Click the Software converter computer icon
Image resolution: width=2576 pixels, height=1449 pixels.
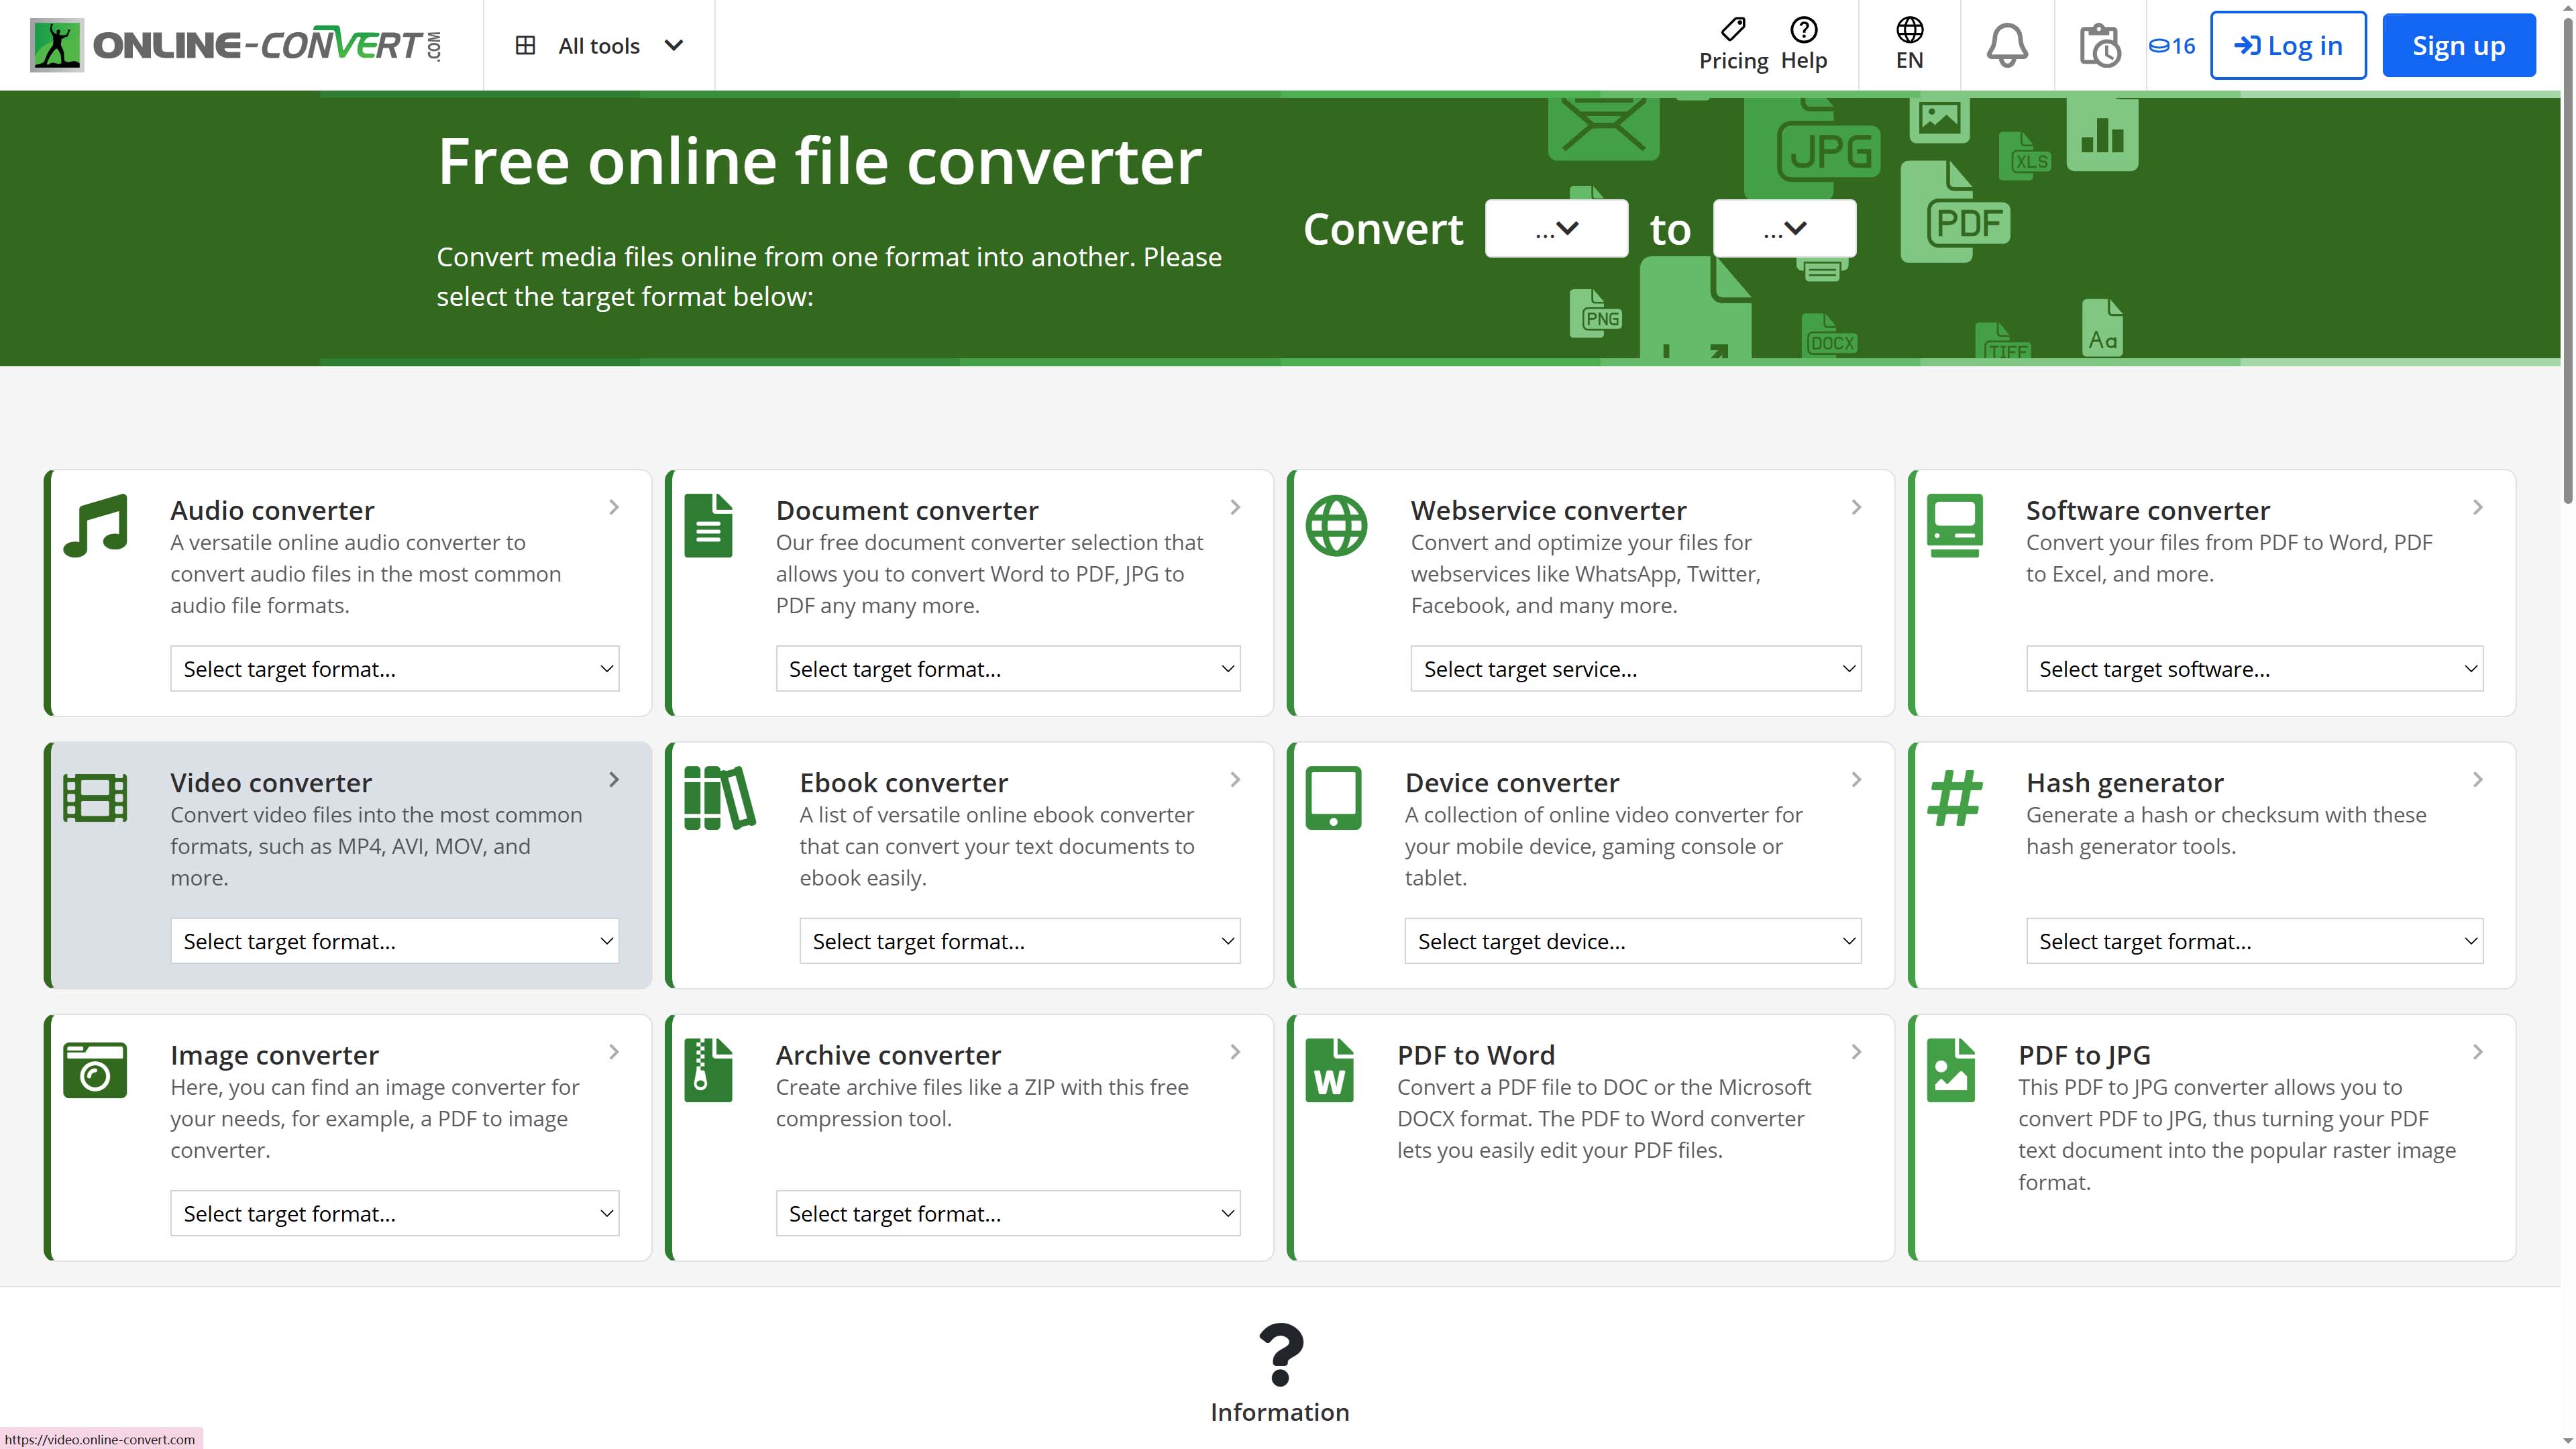coord(1954,525)
